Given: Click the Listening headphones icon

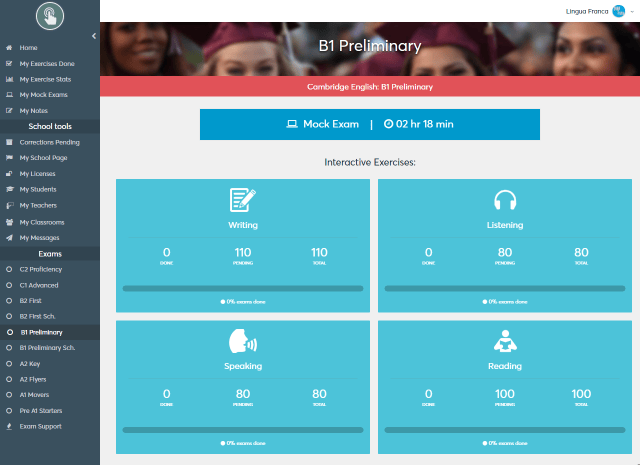Looking at the screenshot, I should pos(505,200).
